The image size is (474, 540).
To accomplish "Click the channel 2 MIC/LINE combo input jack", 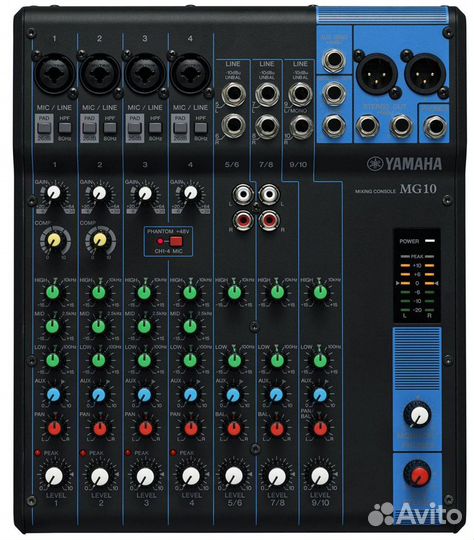I will click(100, 74).
